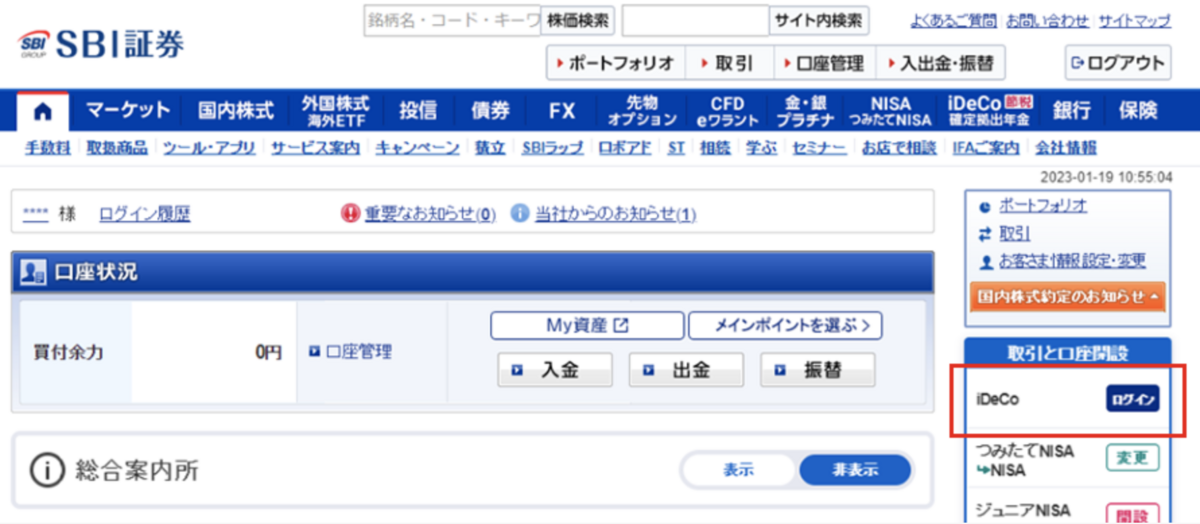Open the ツール・アプリ submenu link

coord(209,148)
